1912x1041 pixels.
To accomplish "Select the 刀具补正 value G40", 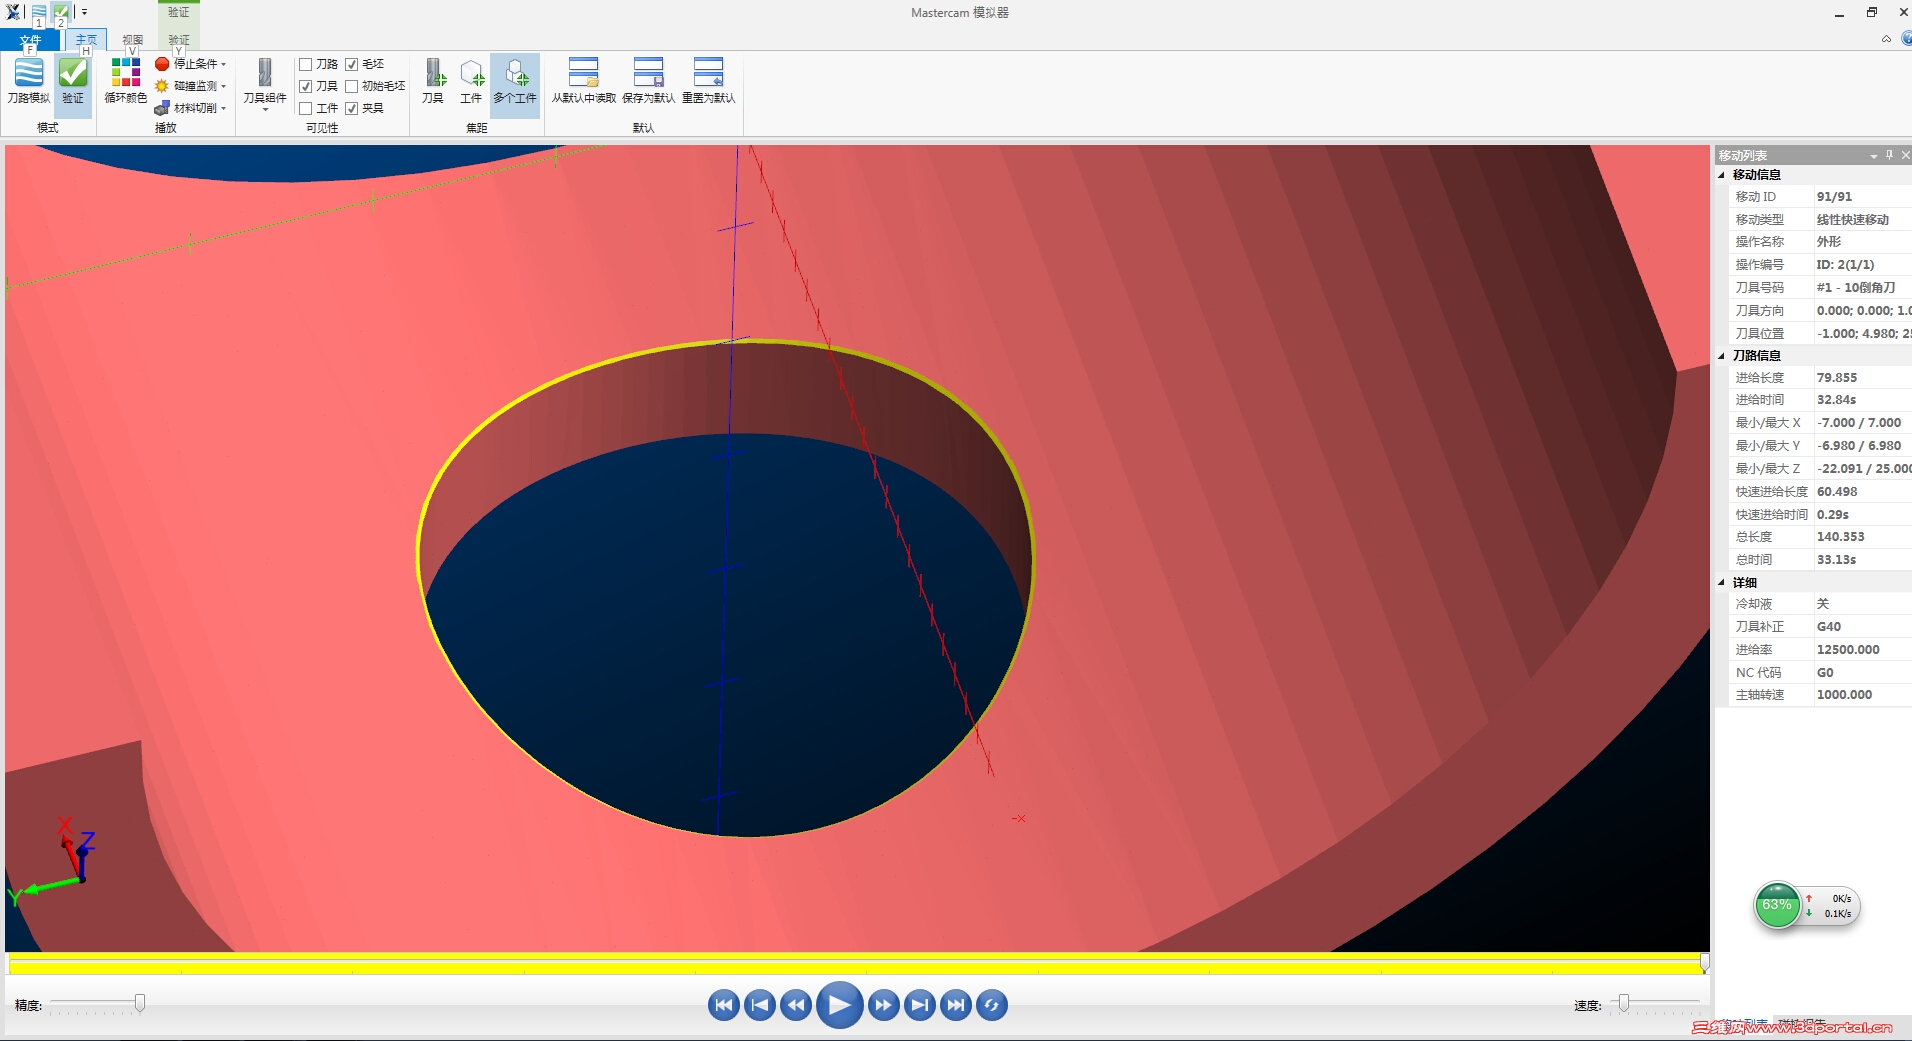I will (x=1828, y=627).
